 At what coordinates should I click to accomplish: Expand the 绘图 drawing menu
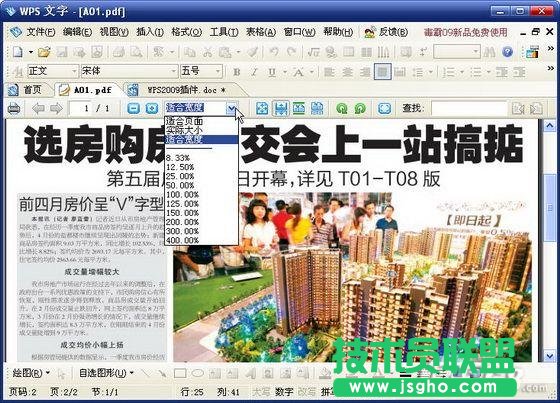point(31,373)
